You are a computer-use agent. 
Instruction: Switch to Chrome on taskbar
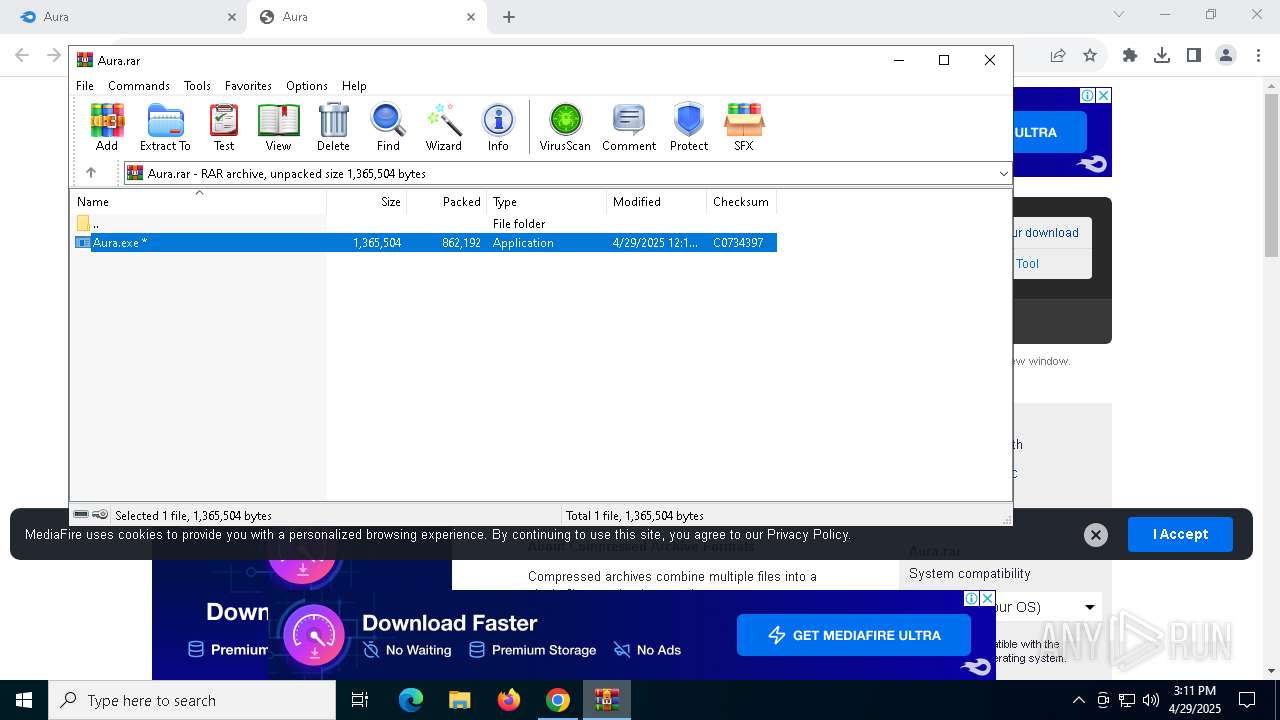(558, 700)
